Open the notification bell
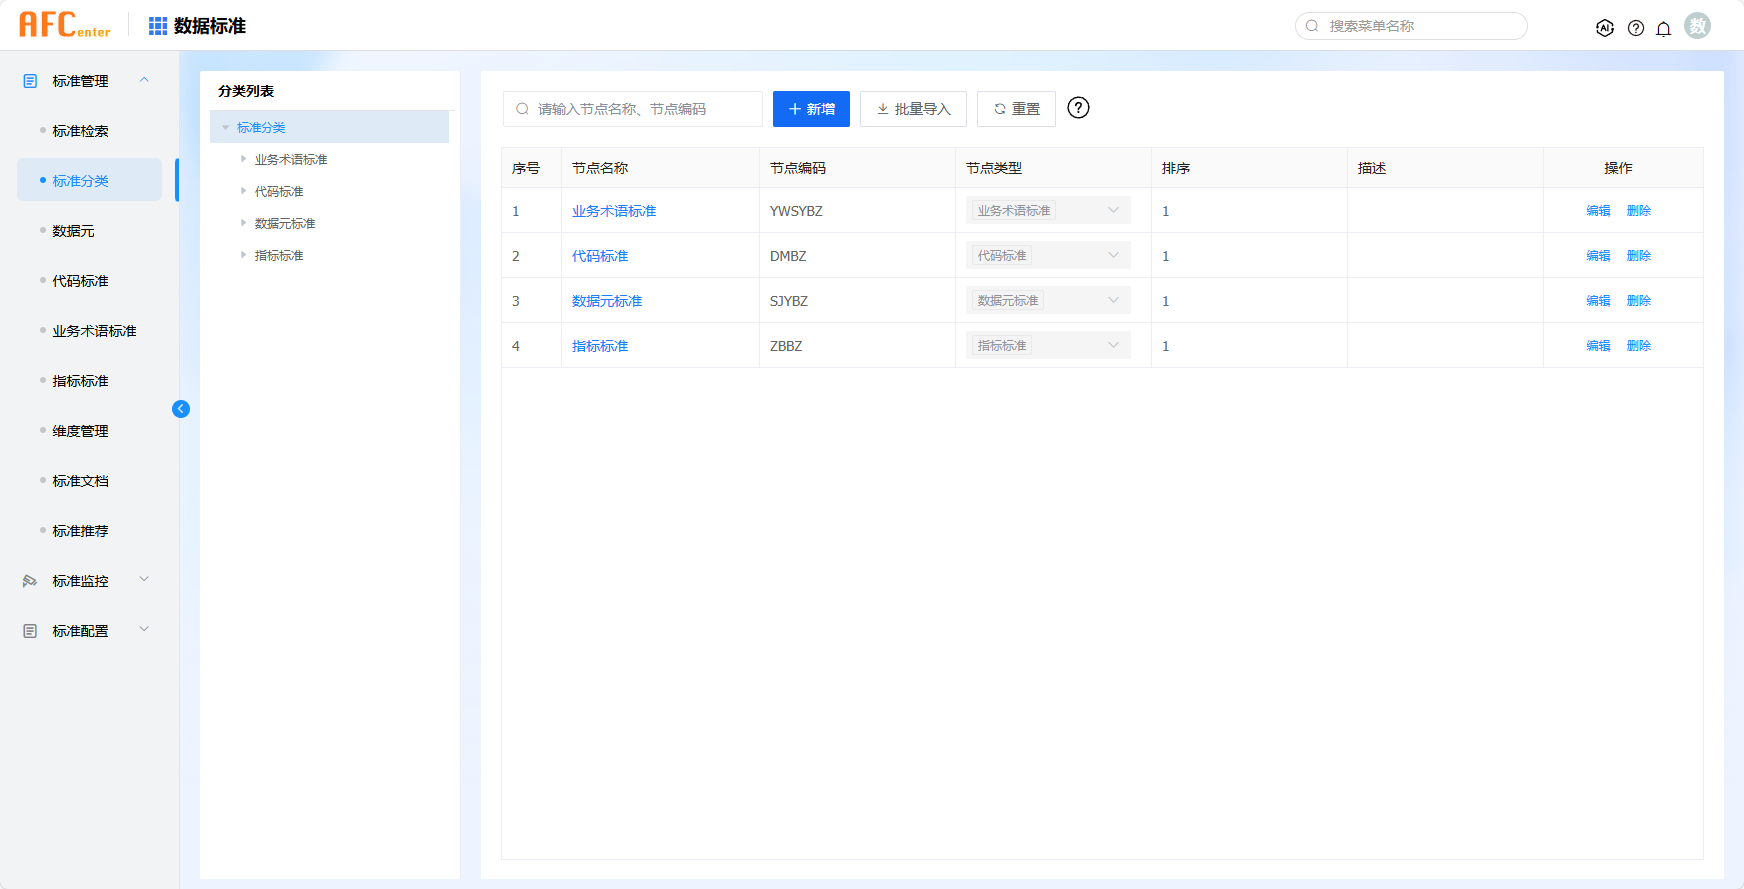 coord(1664,28)
